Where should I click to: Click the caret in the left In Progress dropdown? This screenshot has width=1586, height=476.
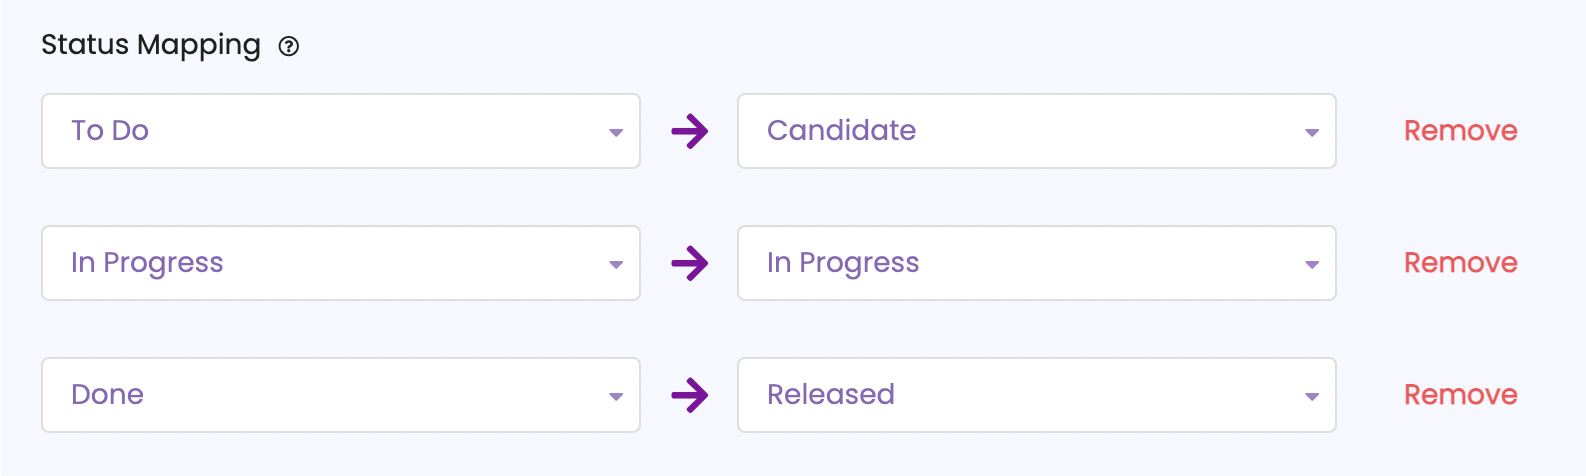616,265
